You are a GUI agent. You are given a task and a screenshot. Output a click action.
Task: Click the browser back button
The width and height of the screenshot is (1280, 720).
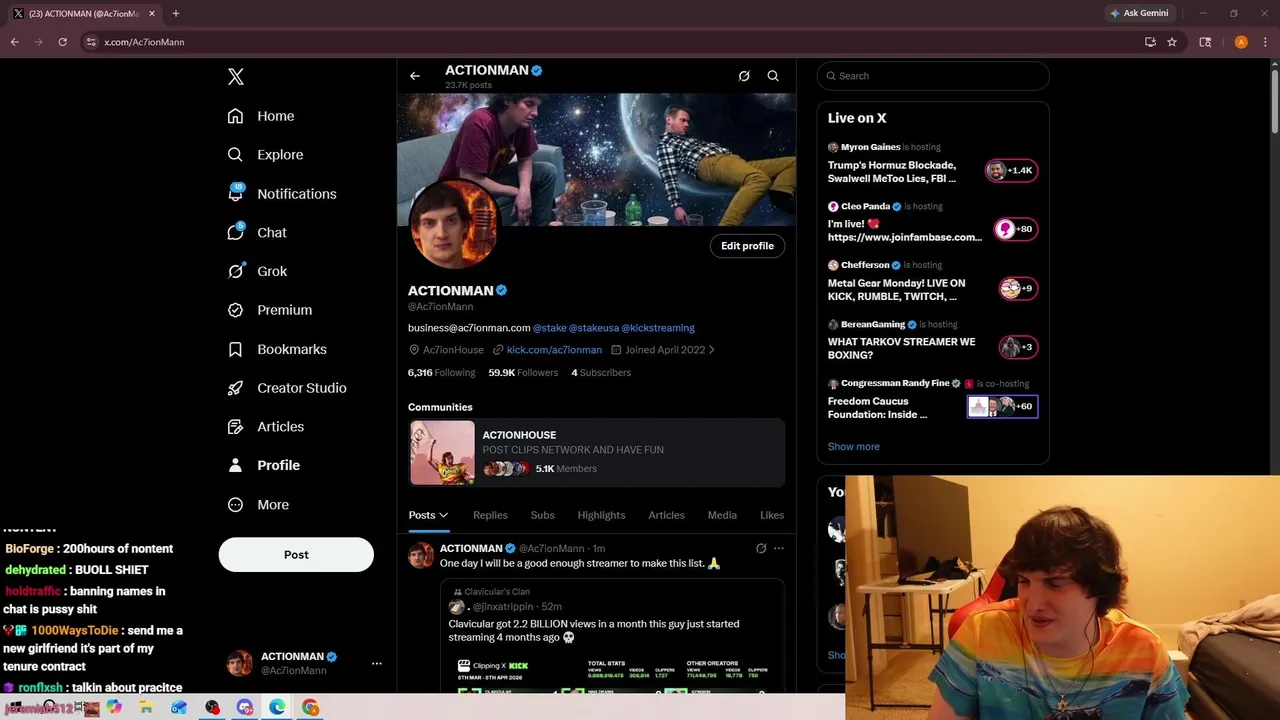(14, 42)
